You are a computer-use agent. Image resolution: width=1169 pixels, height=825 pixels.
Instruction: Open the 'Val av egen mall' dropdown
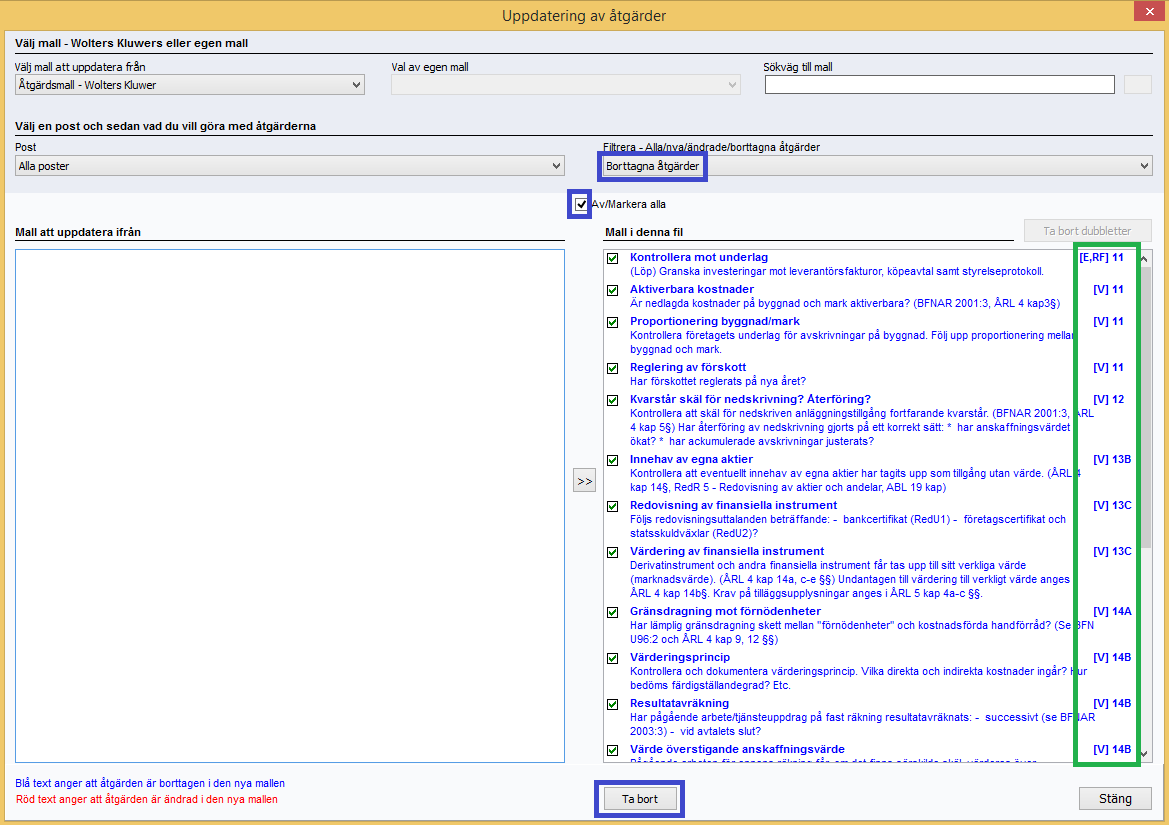(x=566, y=85)
